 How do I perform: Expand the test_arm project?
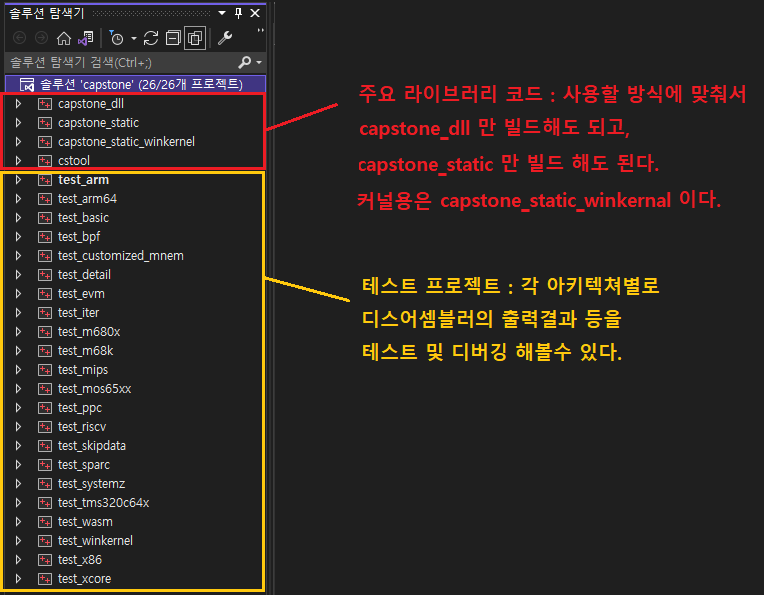point(18,179)
